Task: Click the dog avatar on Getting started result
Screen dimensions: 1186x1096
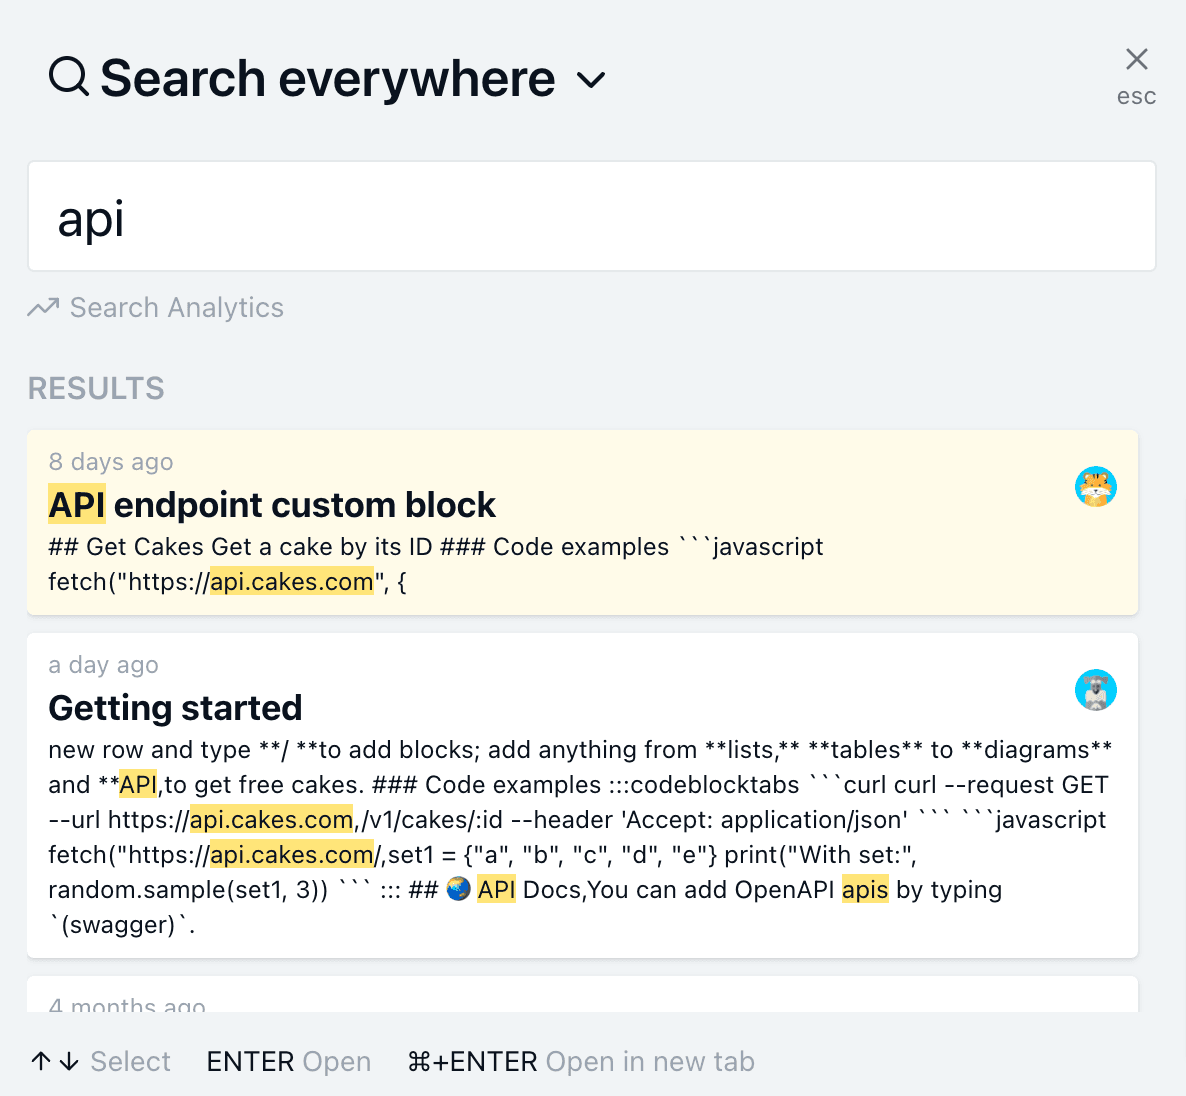Action: pyautogui.click(x=1096, y=689)
